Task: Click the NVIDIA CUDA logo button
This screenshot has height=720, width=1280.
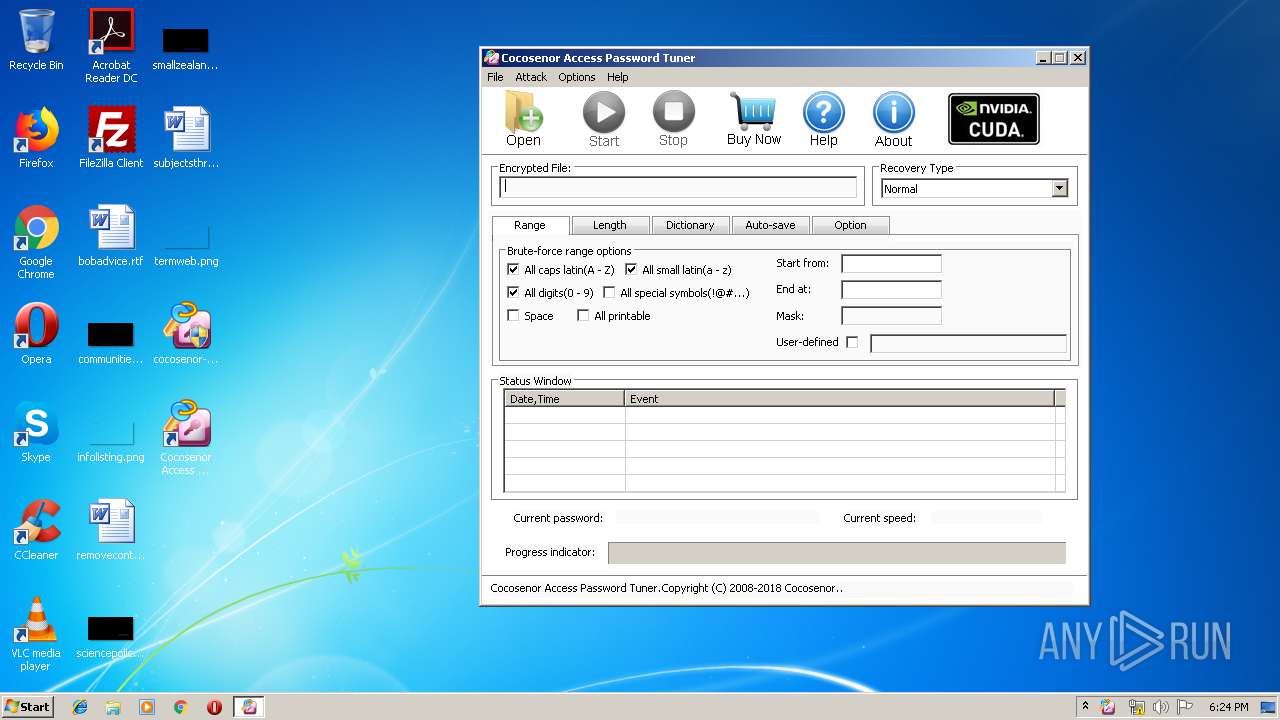Action: coord(994,119)
